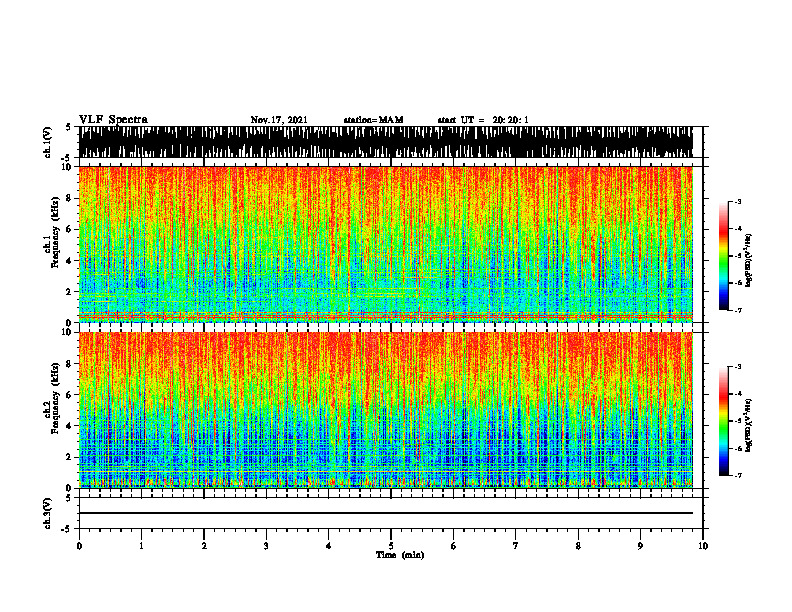Viewport: 792px width, 612px height.
Task: Click the "VLF Spectra" title text
Action: coord(113,119)
